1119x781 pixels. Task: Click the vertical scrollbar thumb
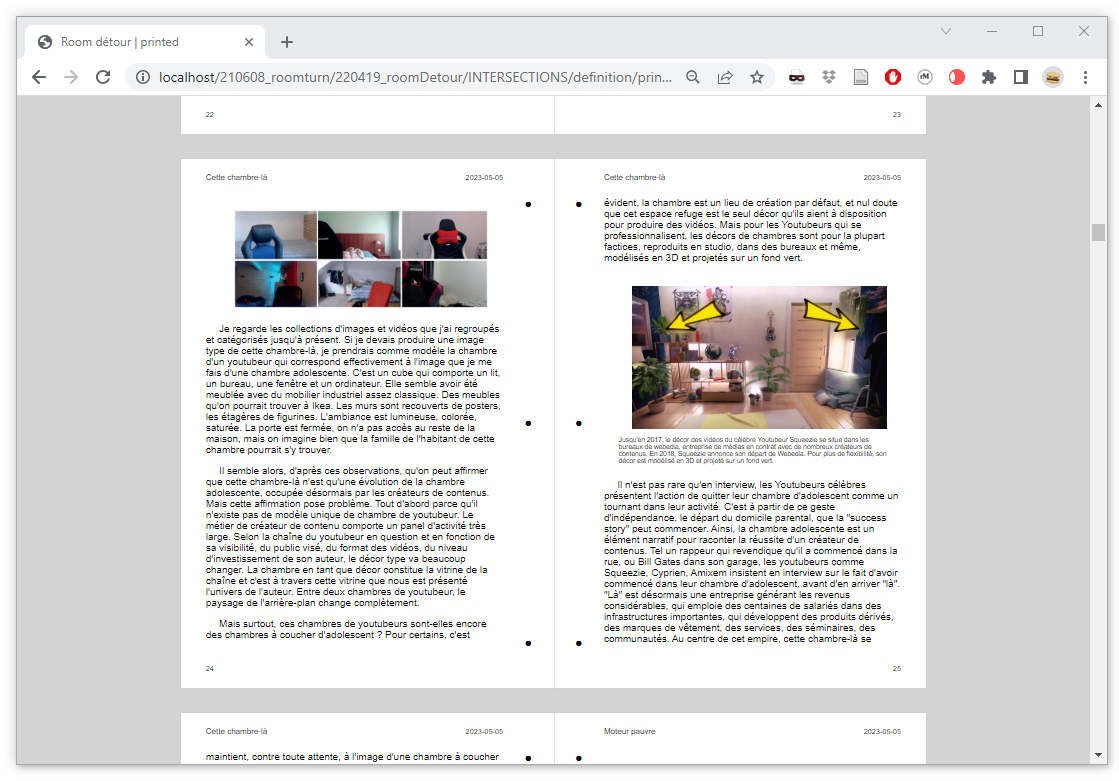tap(1098, 232)
